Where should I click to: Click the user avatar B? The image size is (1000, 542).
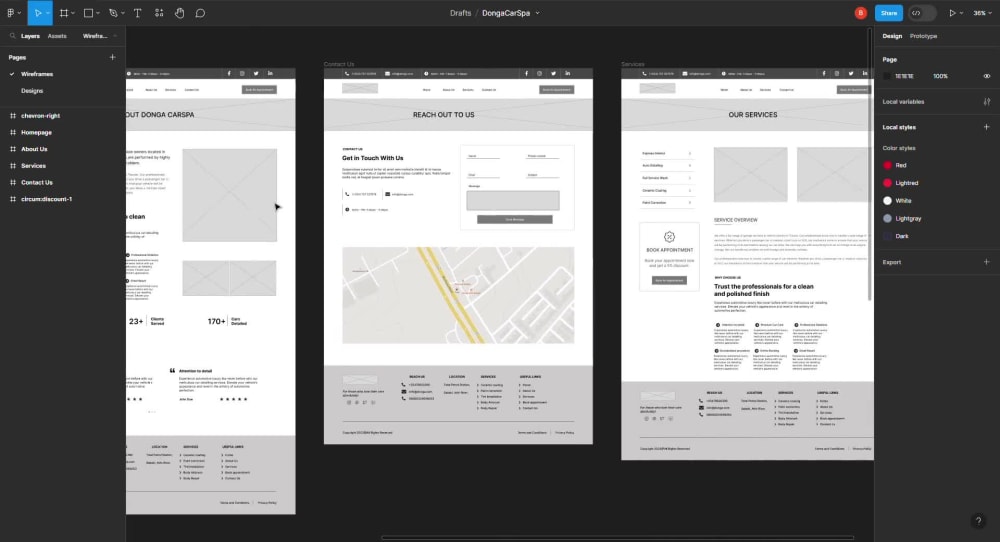tap(860, 13)
